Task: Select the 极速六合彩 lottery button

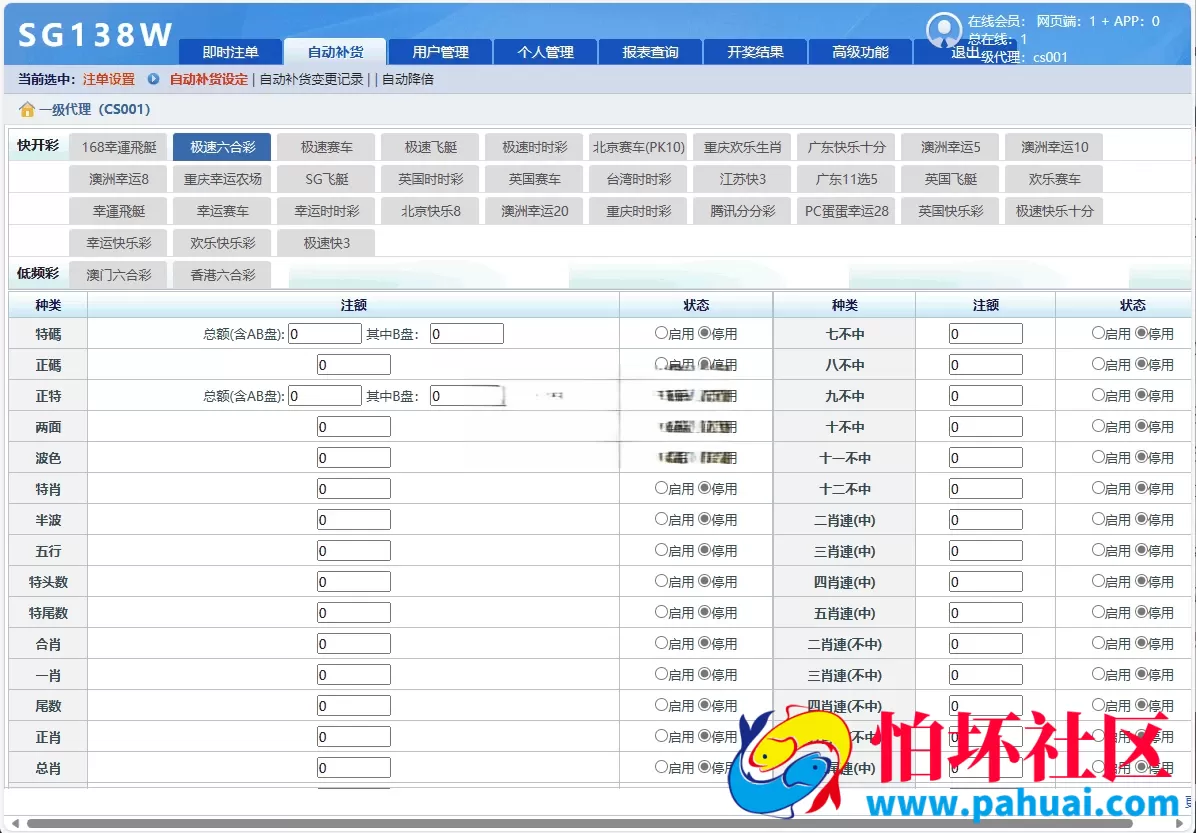Action: point(222,147)
